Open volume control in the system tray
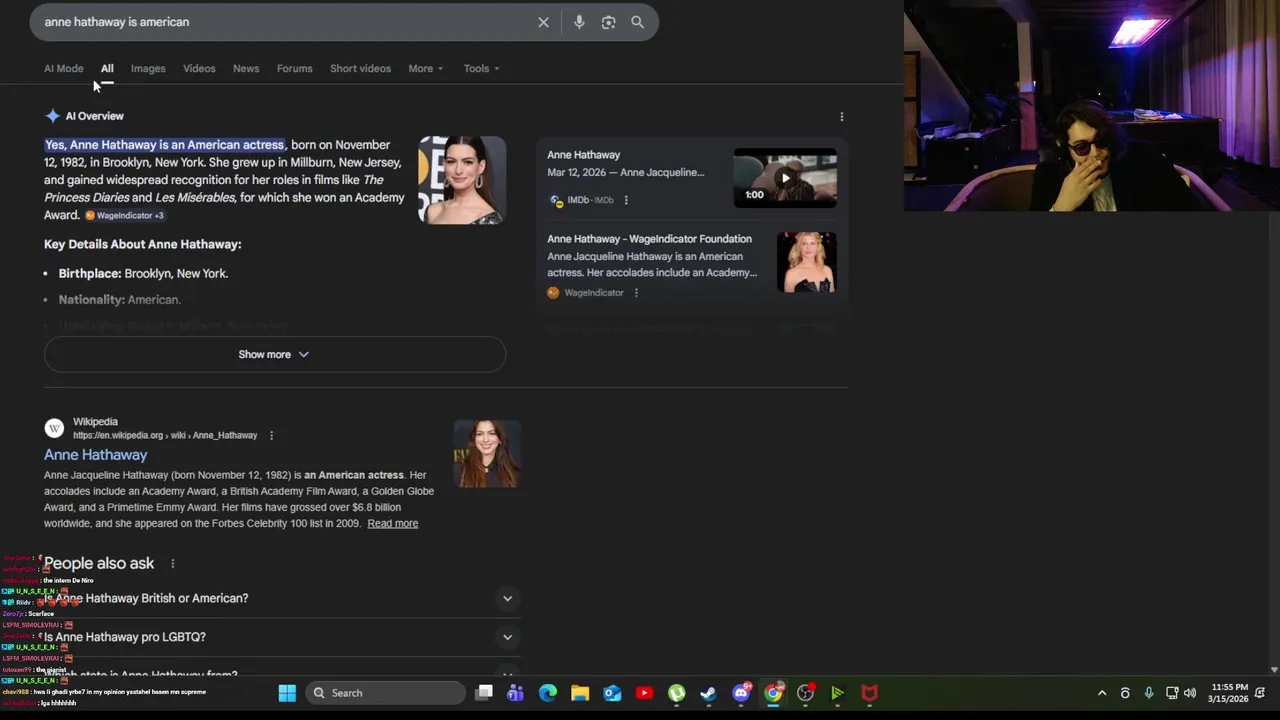Viewport: 1280px width, 720px height. [1190, 693]
